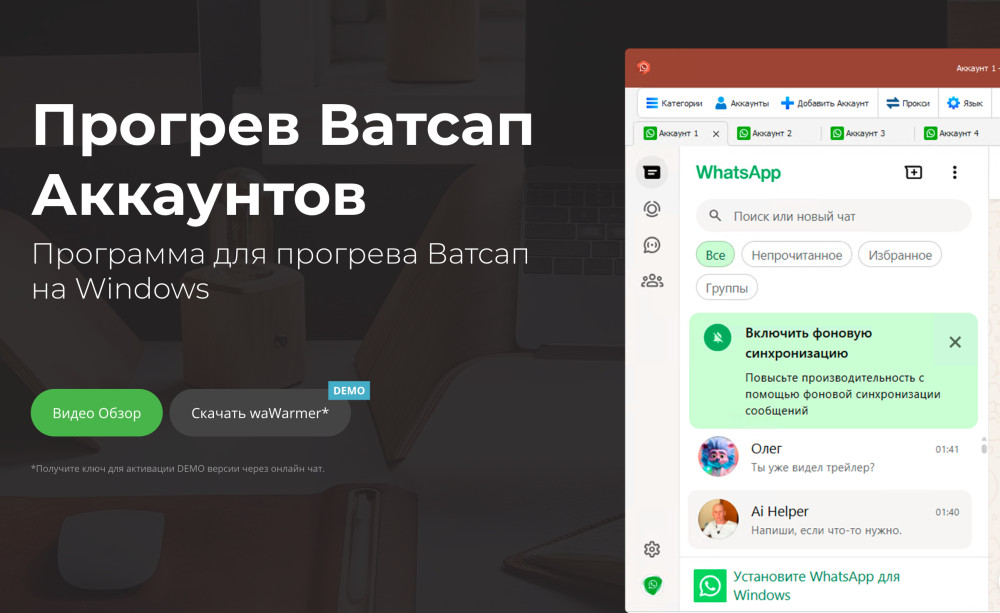Select the Все filter chip
Screen dimensions: 1000x613
(x=715, y=255)
